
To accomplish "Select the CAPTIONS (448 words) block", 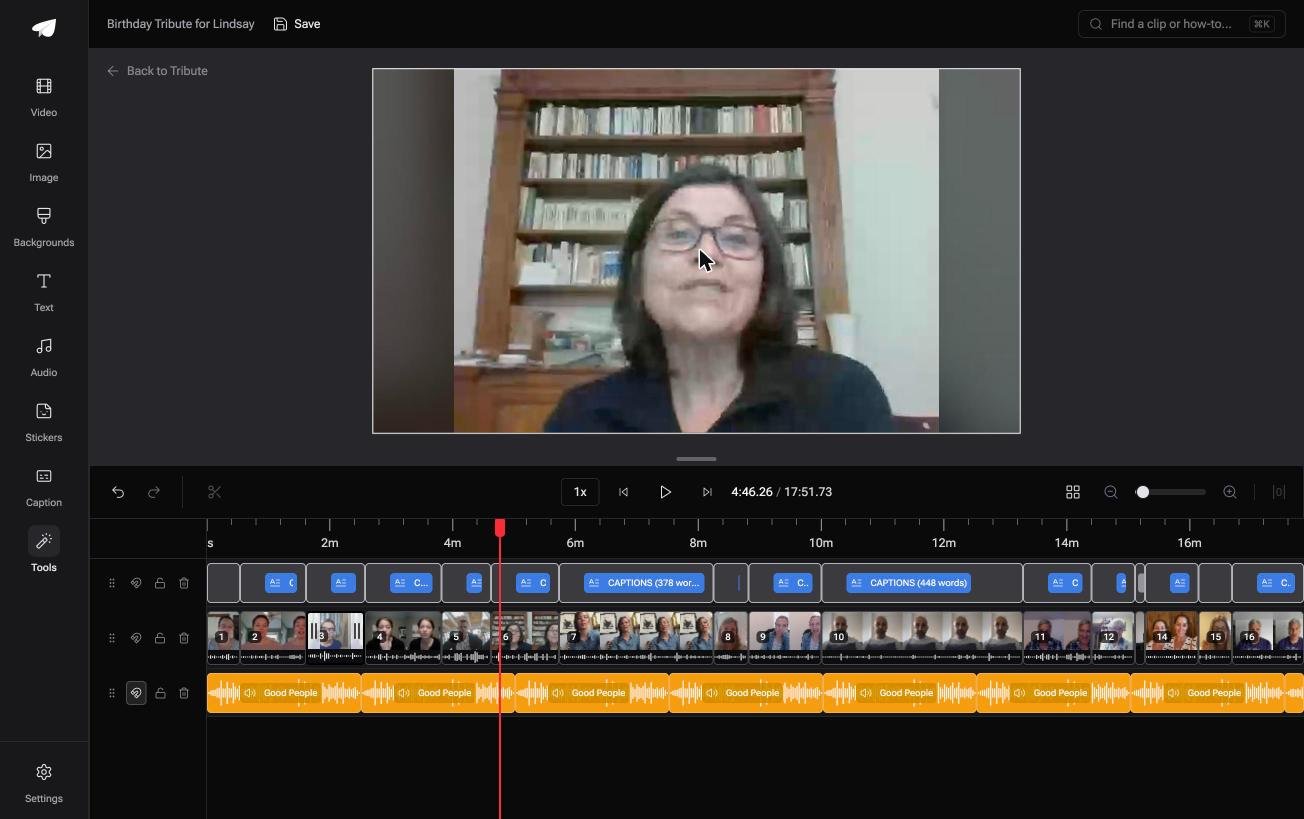I will pyautogui.click(x=909, y=583).
